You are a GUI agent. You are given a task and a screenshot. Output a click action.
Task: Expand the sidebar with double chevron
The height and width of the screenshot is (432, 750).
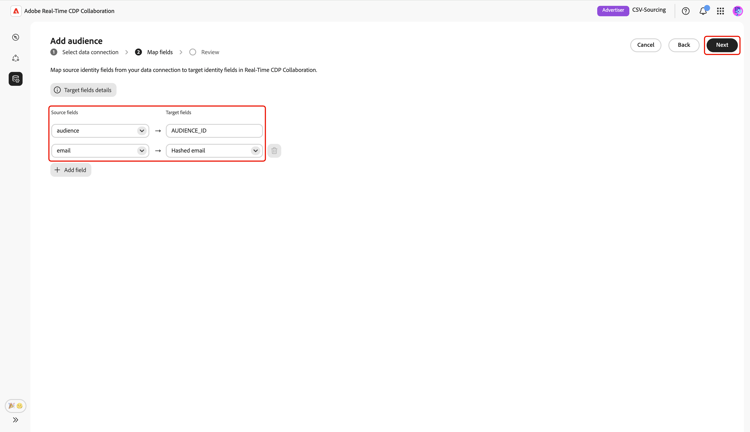click(x=16, y=420)
